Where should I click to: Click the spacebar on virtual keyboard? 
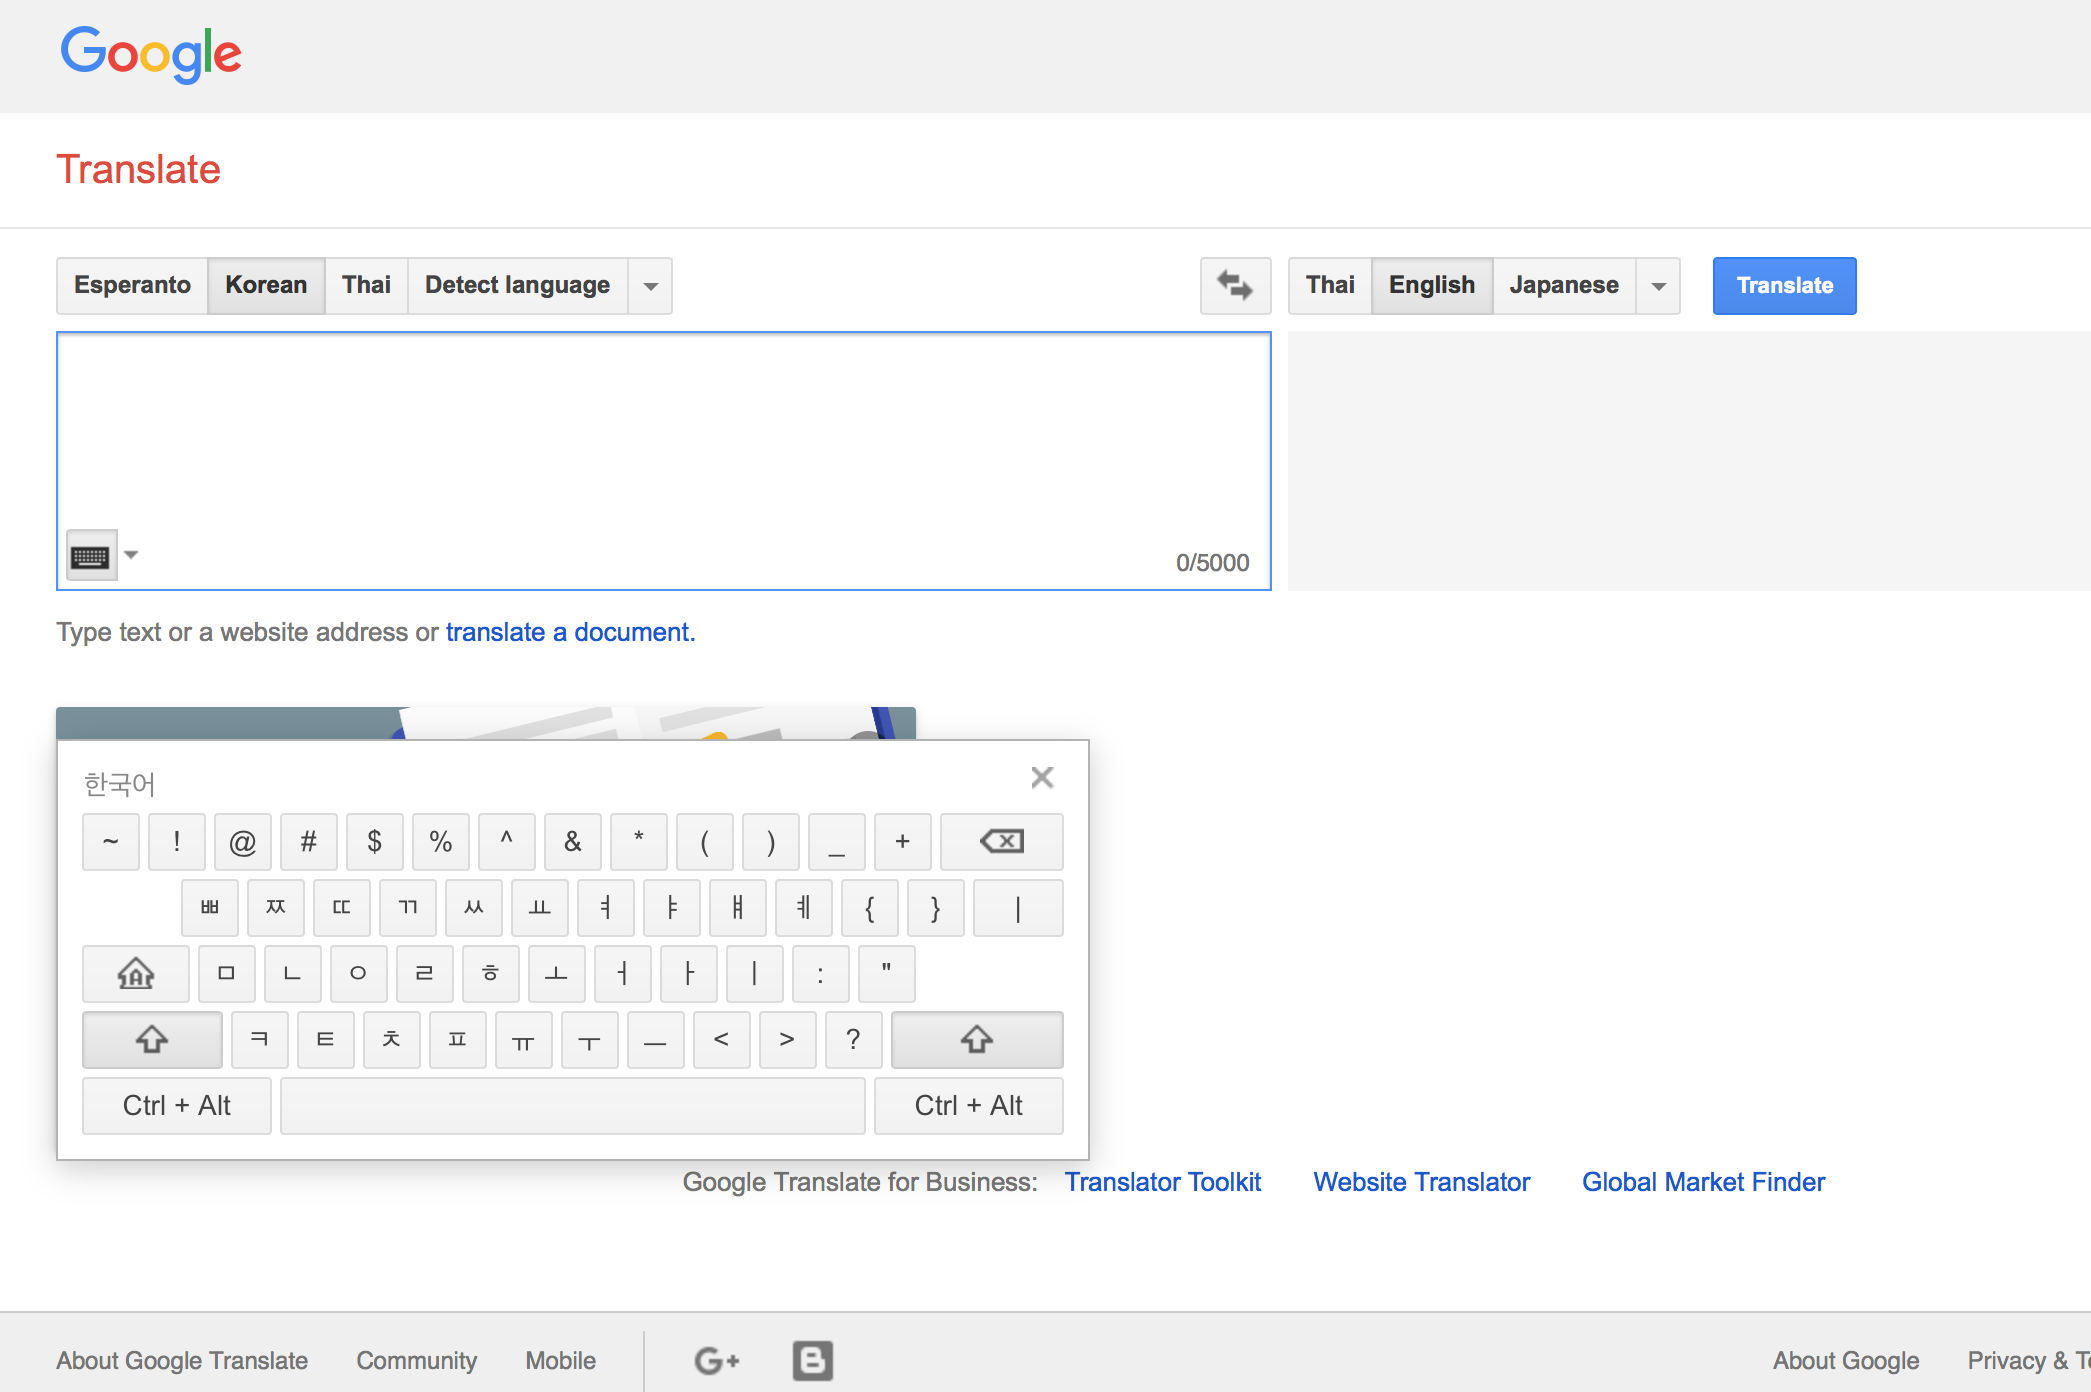pyautogui.click(x=573, y=1105)
